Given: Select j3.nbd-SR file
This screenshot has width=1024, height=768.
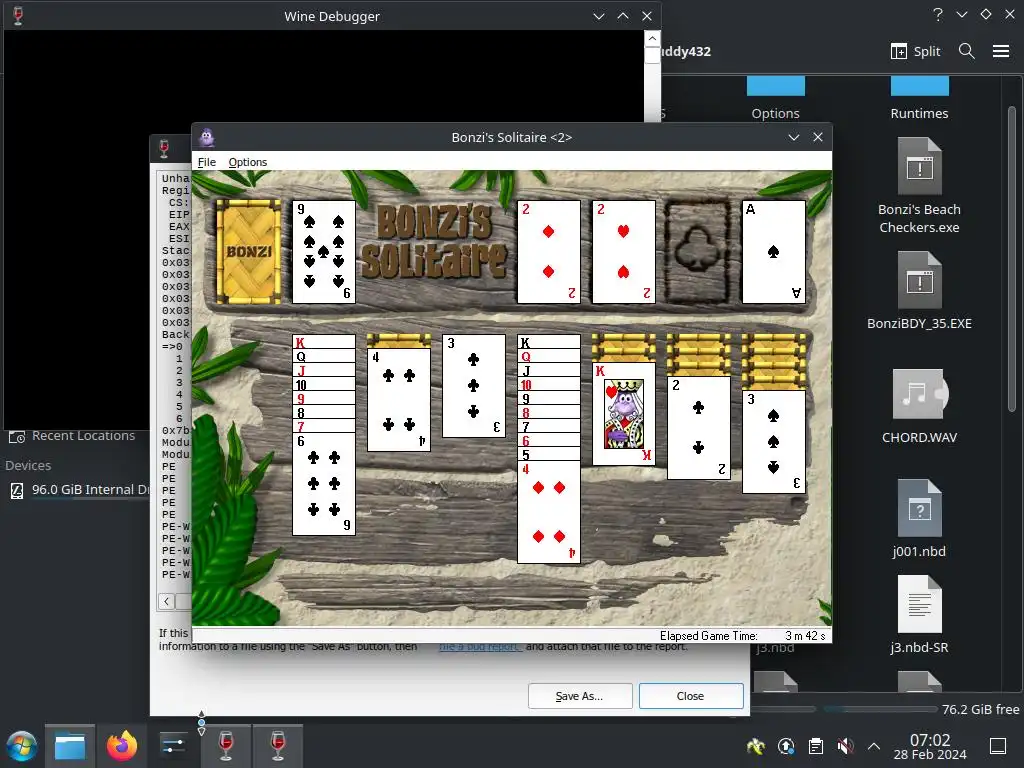Looking at the screenshot, I should (920, 615).
